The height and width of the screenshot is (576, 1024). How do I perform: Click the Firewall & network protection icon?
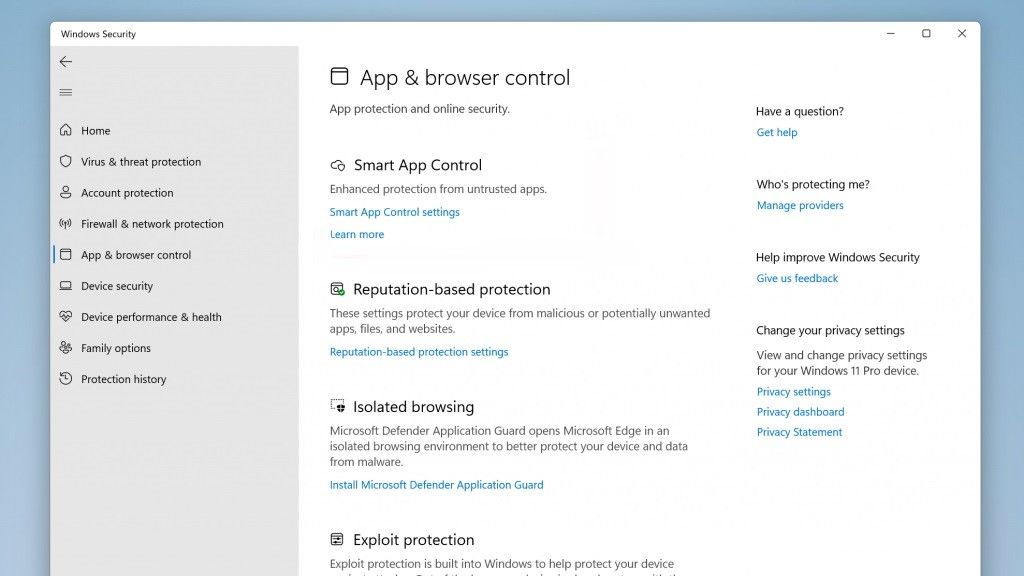click(66, 224)
